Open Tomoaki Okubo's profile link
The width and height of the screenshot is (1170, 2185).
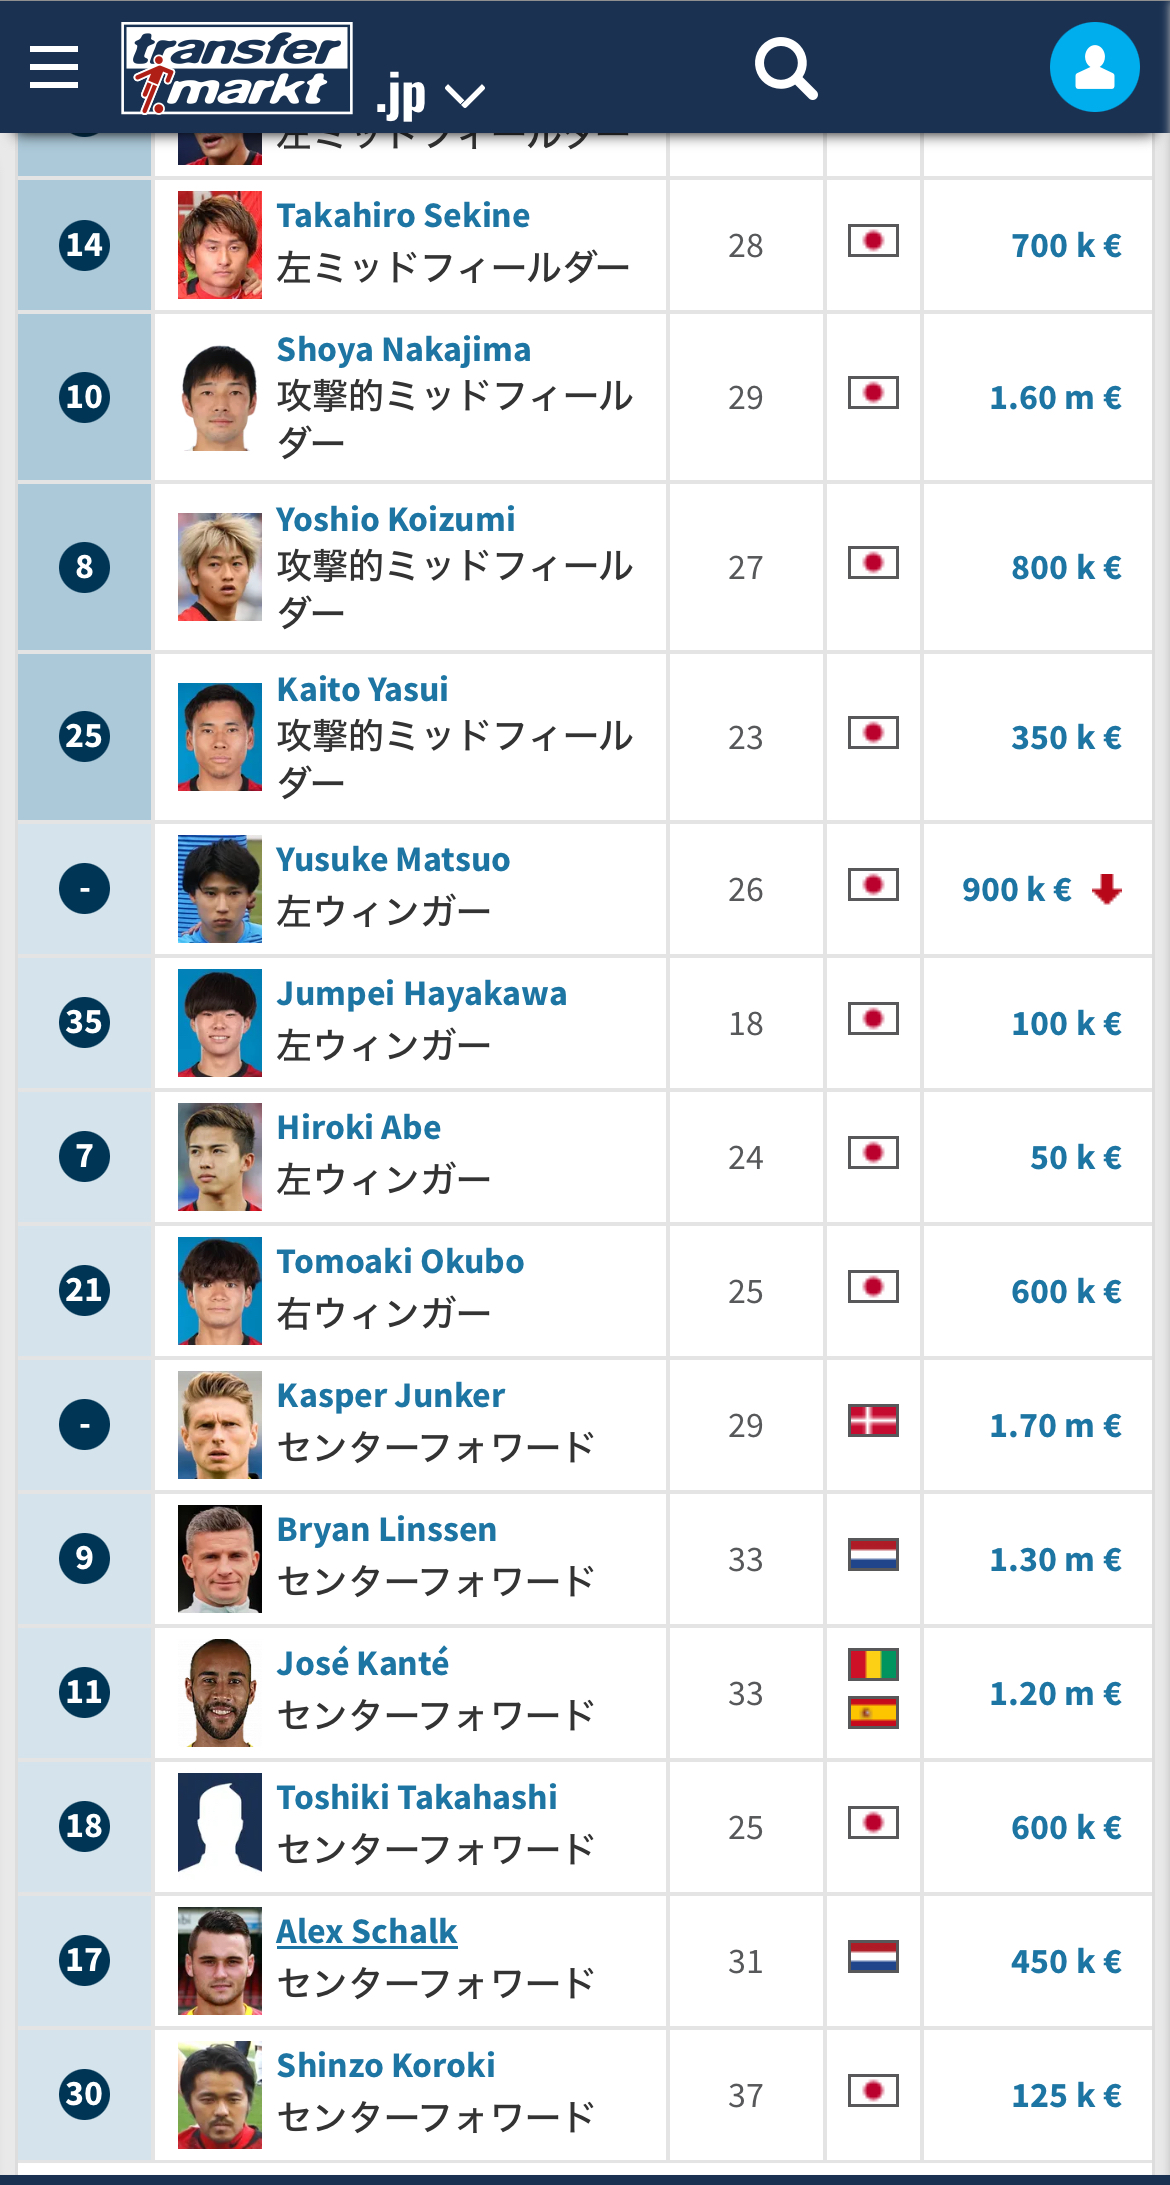400,1262
